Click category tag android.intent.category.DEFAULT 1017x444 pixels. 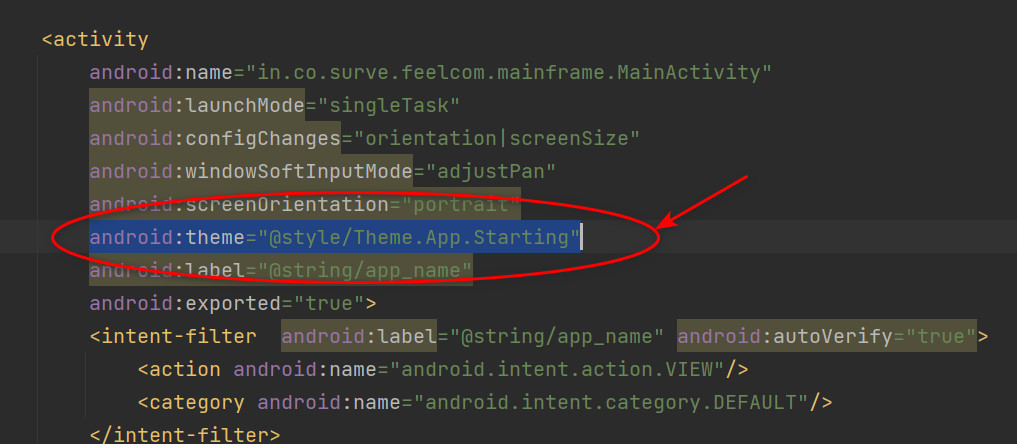(x=485, y=403)
